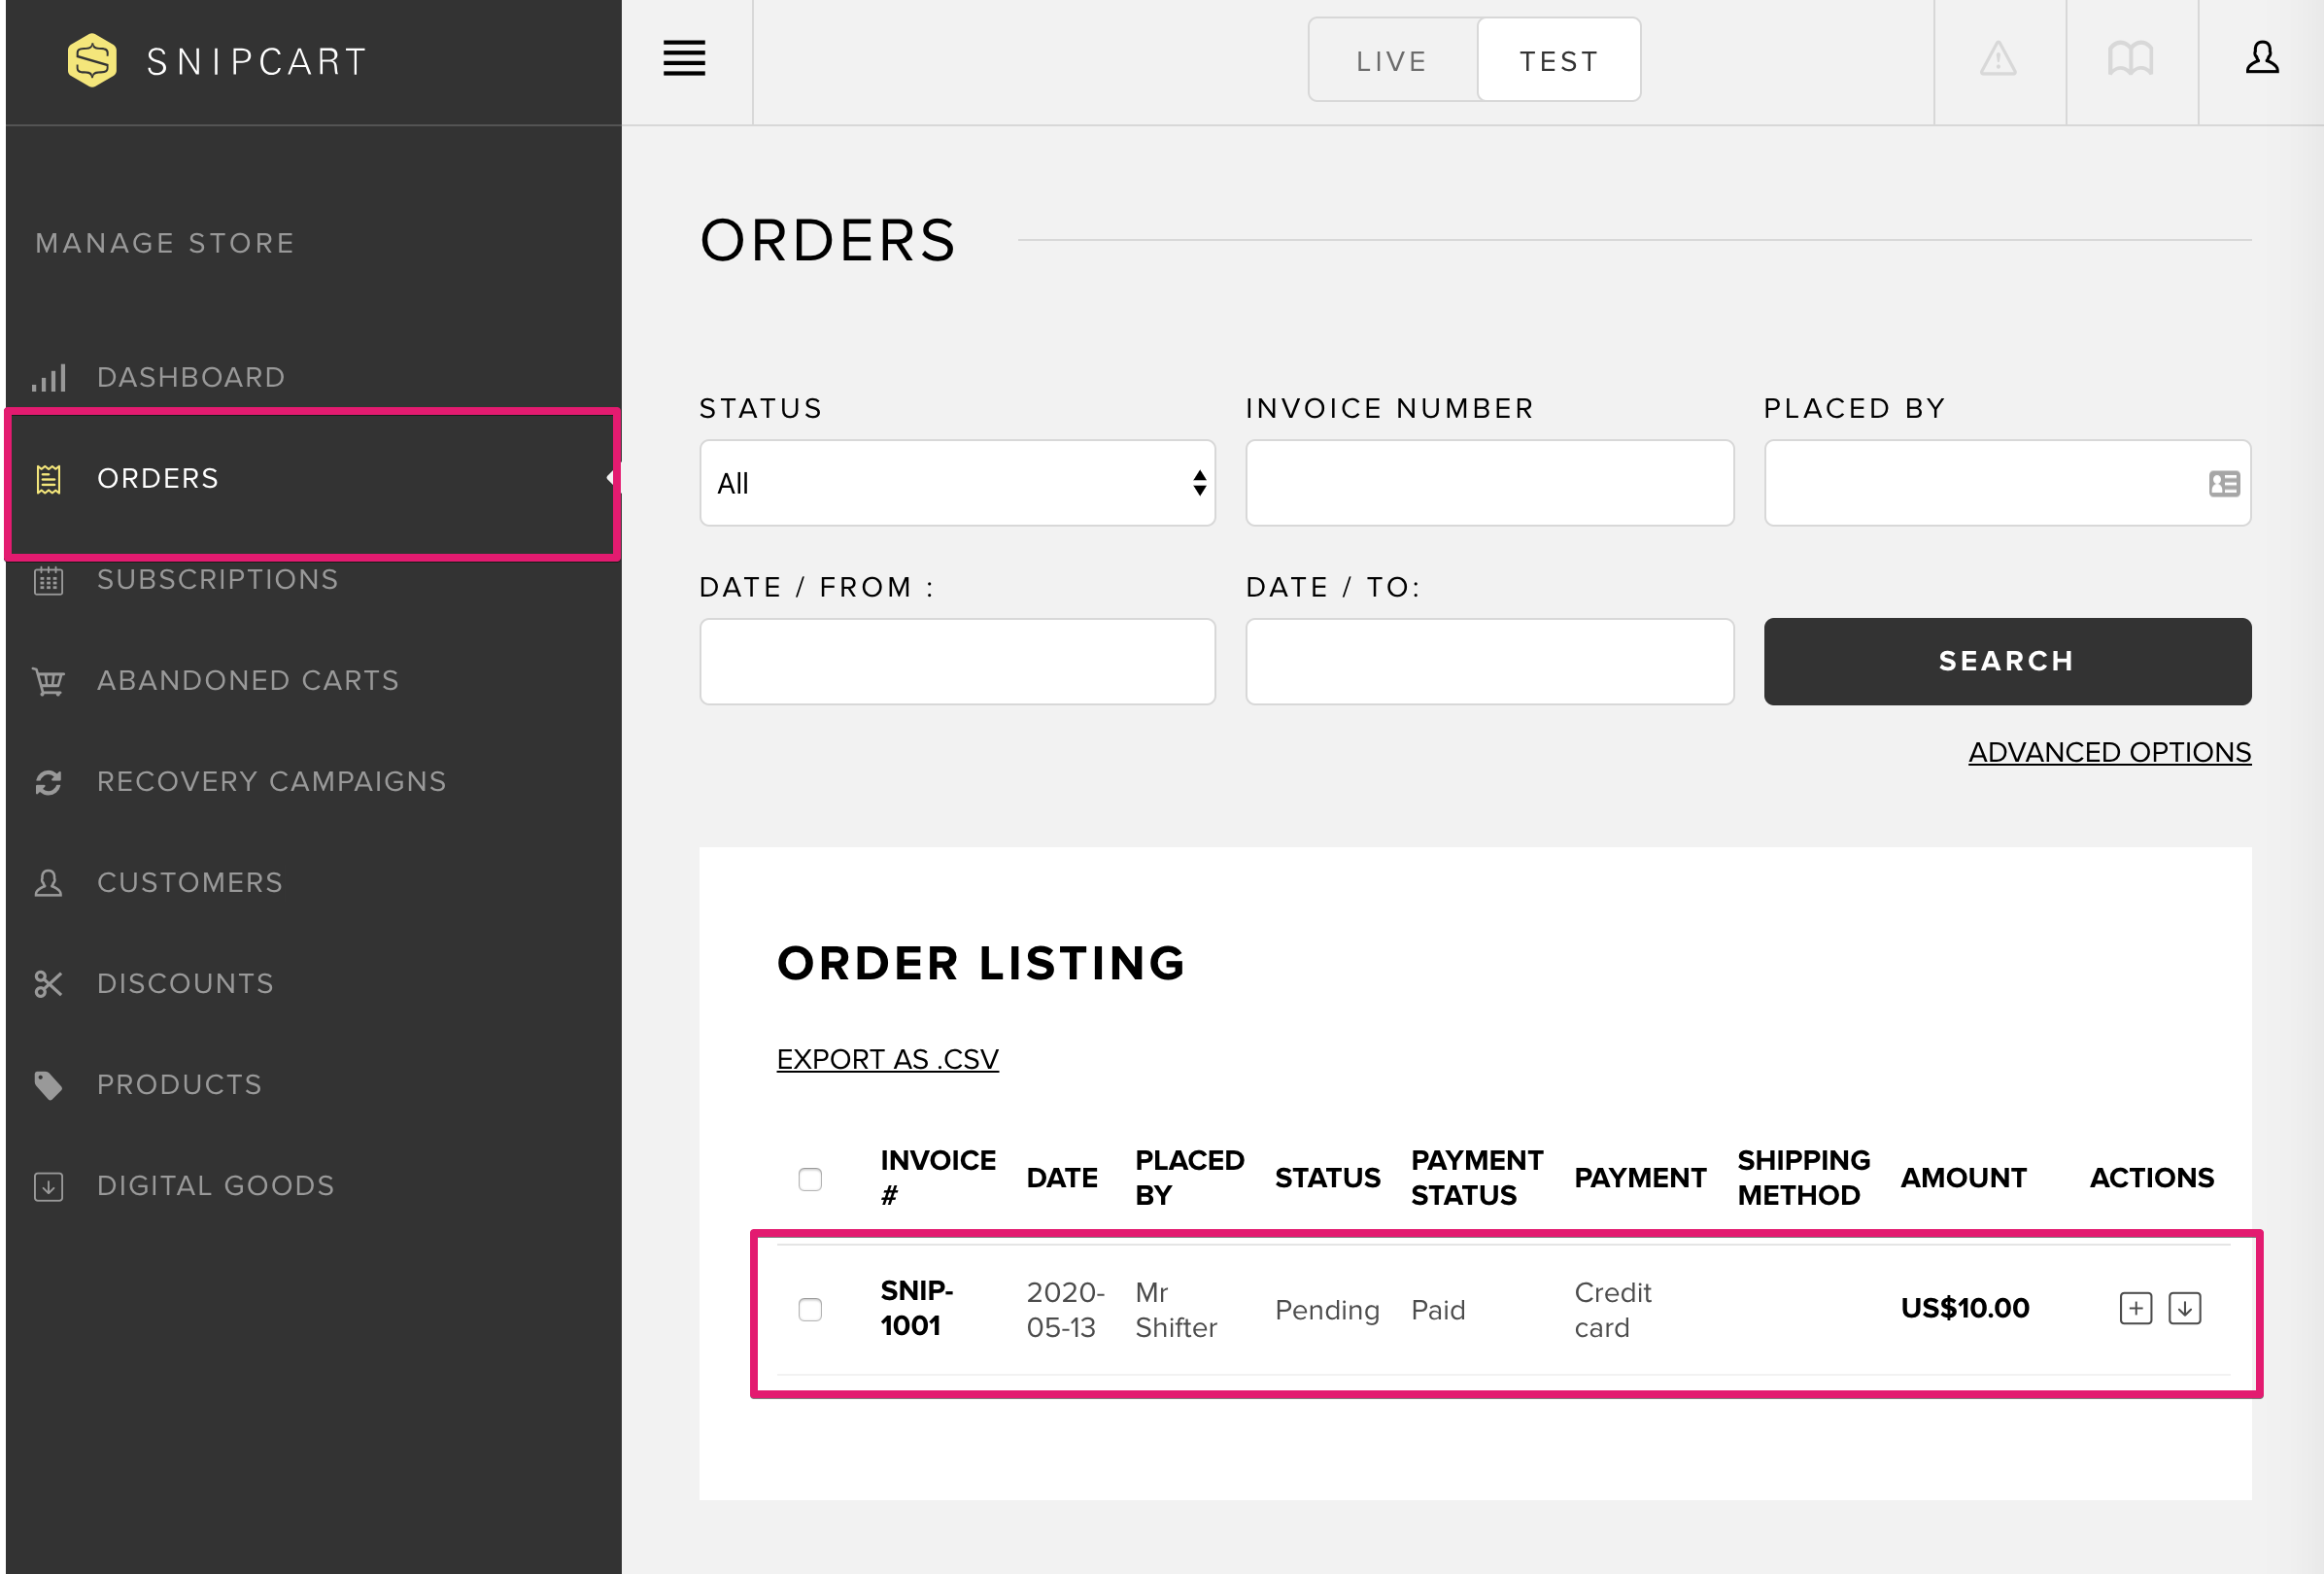This screenshot has height=1574, width=2324.
Task: Click the Digital Goods download icon
Action: [x=48, y=1186]
